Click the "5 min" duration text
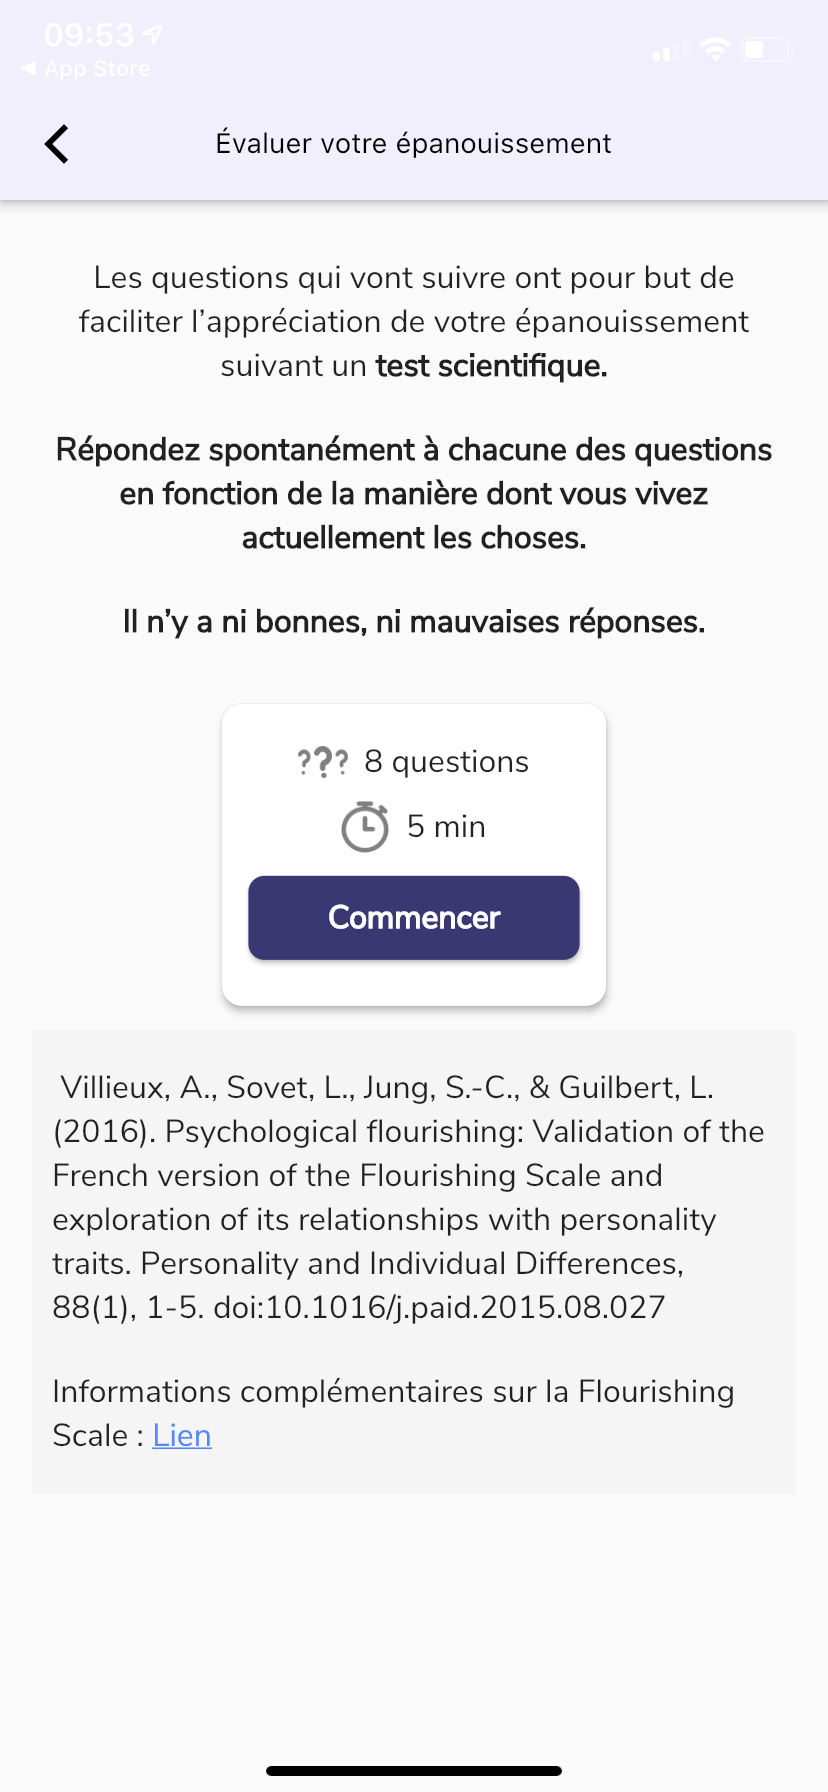Screen dimensions: 828x1792 click(446, 827)
